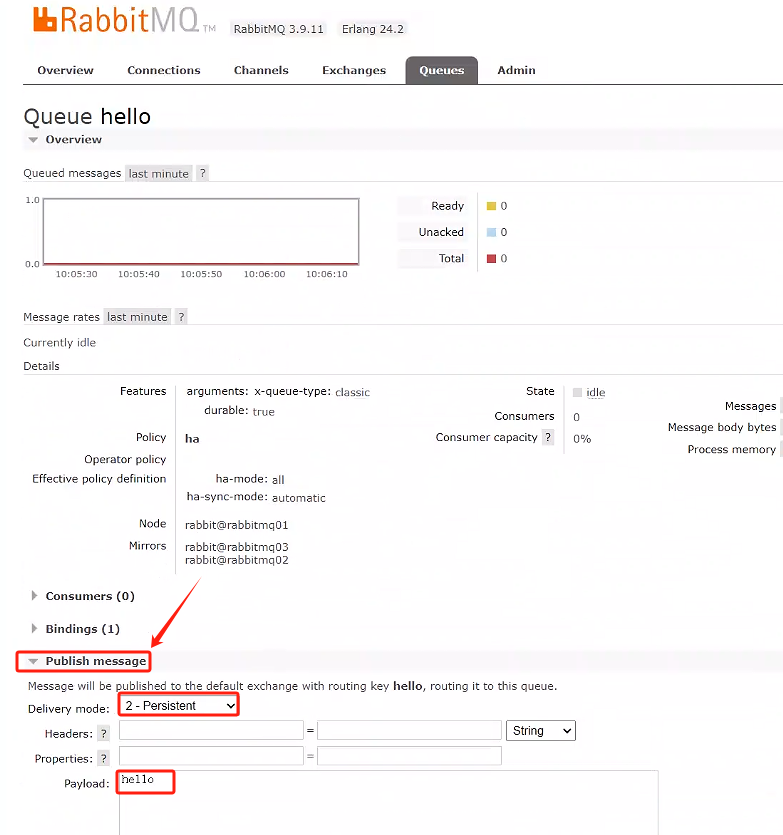Change Queued messages last minute range

point(159,174)
